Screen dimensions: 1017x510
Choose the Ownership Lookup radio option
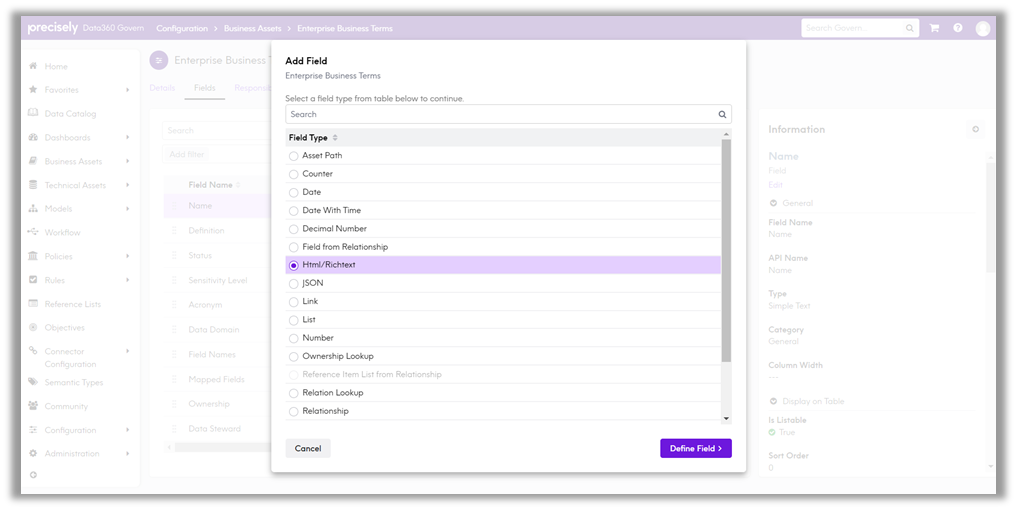293,357
